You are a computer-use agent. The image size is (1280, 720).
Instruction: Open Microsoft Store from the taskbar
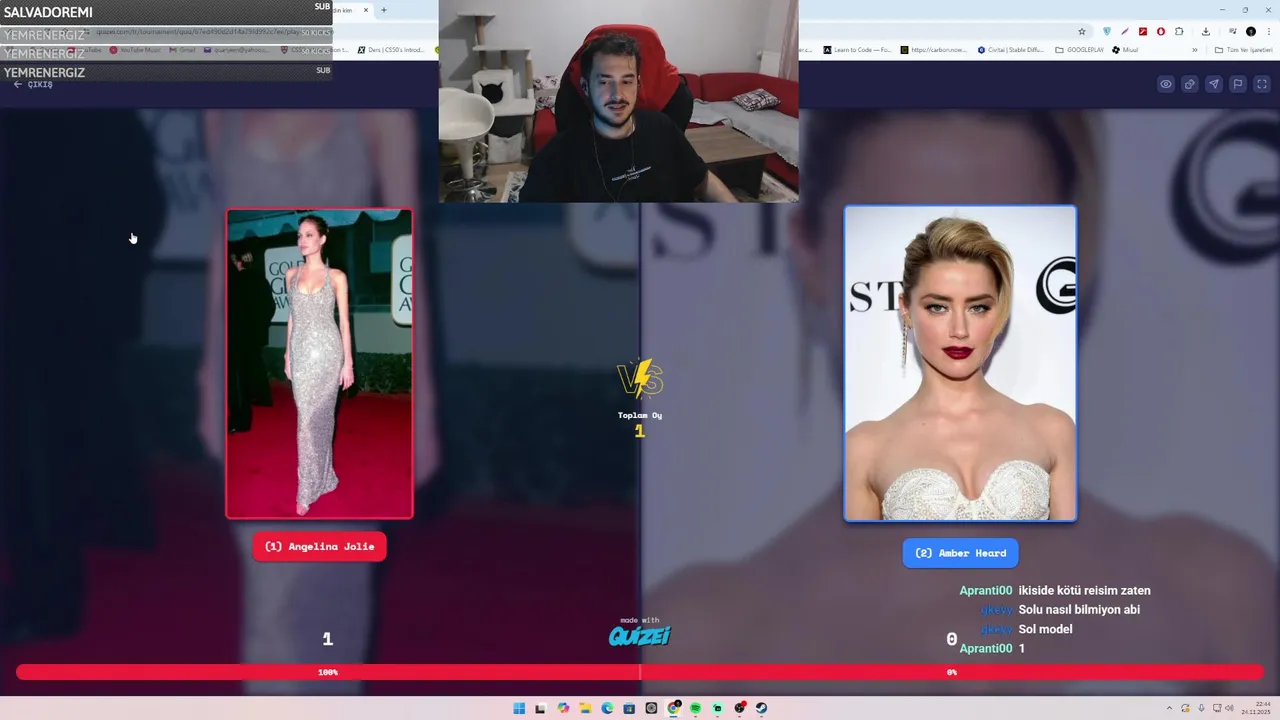629,708
